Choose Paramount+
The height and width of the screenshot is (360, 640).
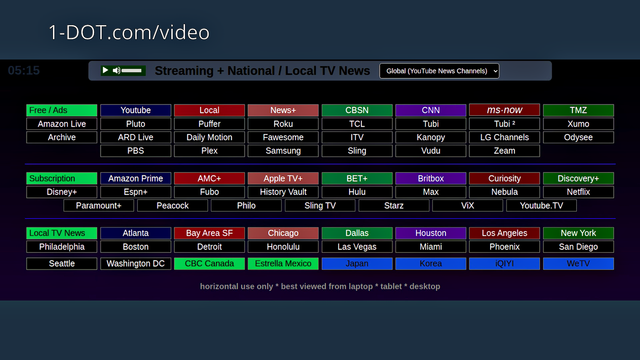(99, 206)
